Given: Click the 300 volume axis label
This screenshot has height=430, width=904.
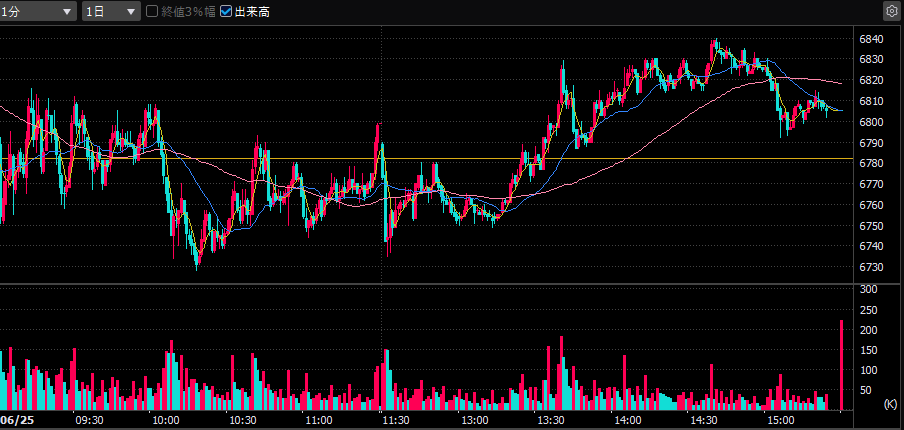Looking at the screenshot, I should pyautogui.click(x=869, y=289).
